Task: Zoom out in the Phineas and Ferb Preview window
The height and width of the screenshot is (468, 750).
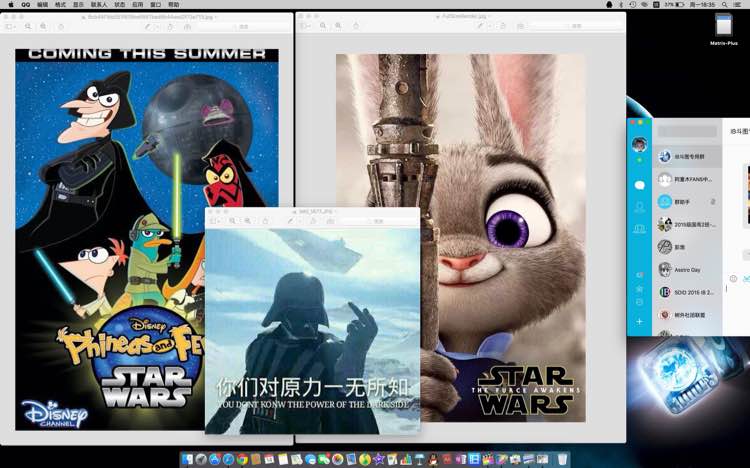Action: [x=28, y=27]
